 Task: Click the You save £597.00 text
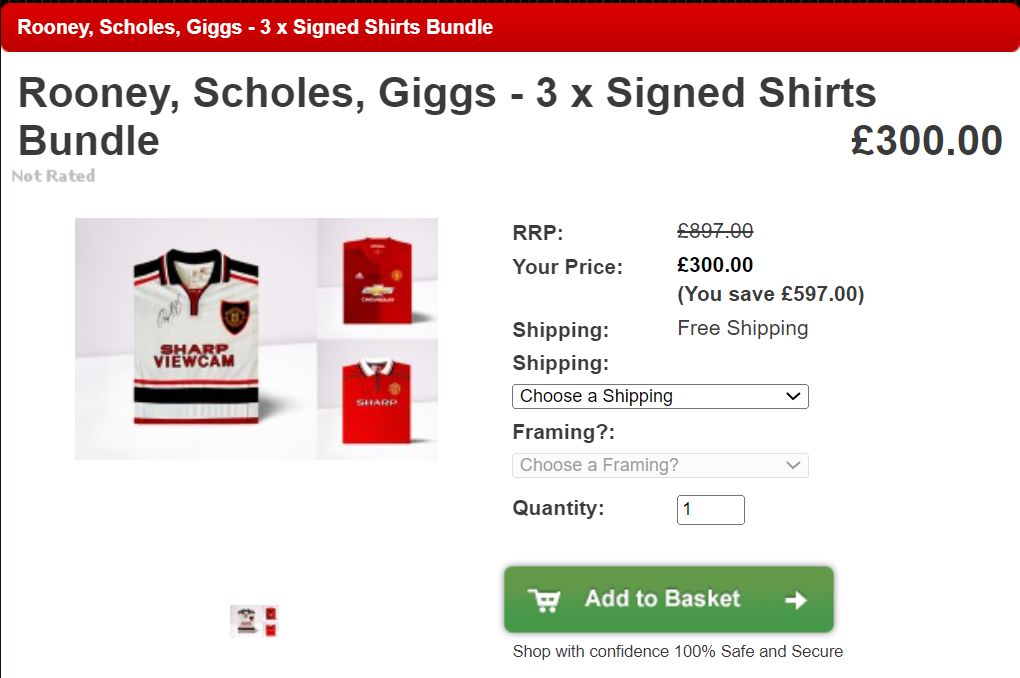770,294
